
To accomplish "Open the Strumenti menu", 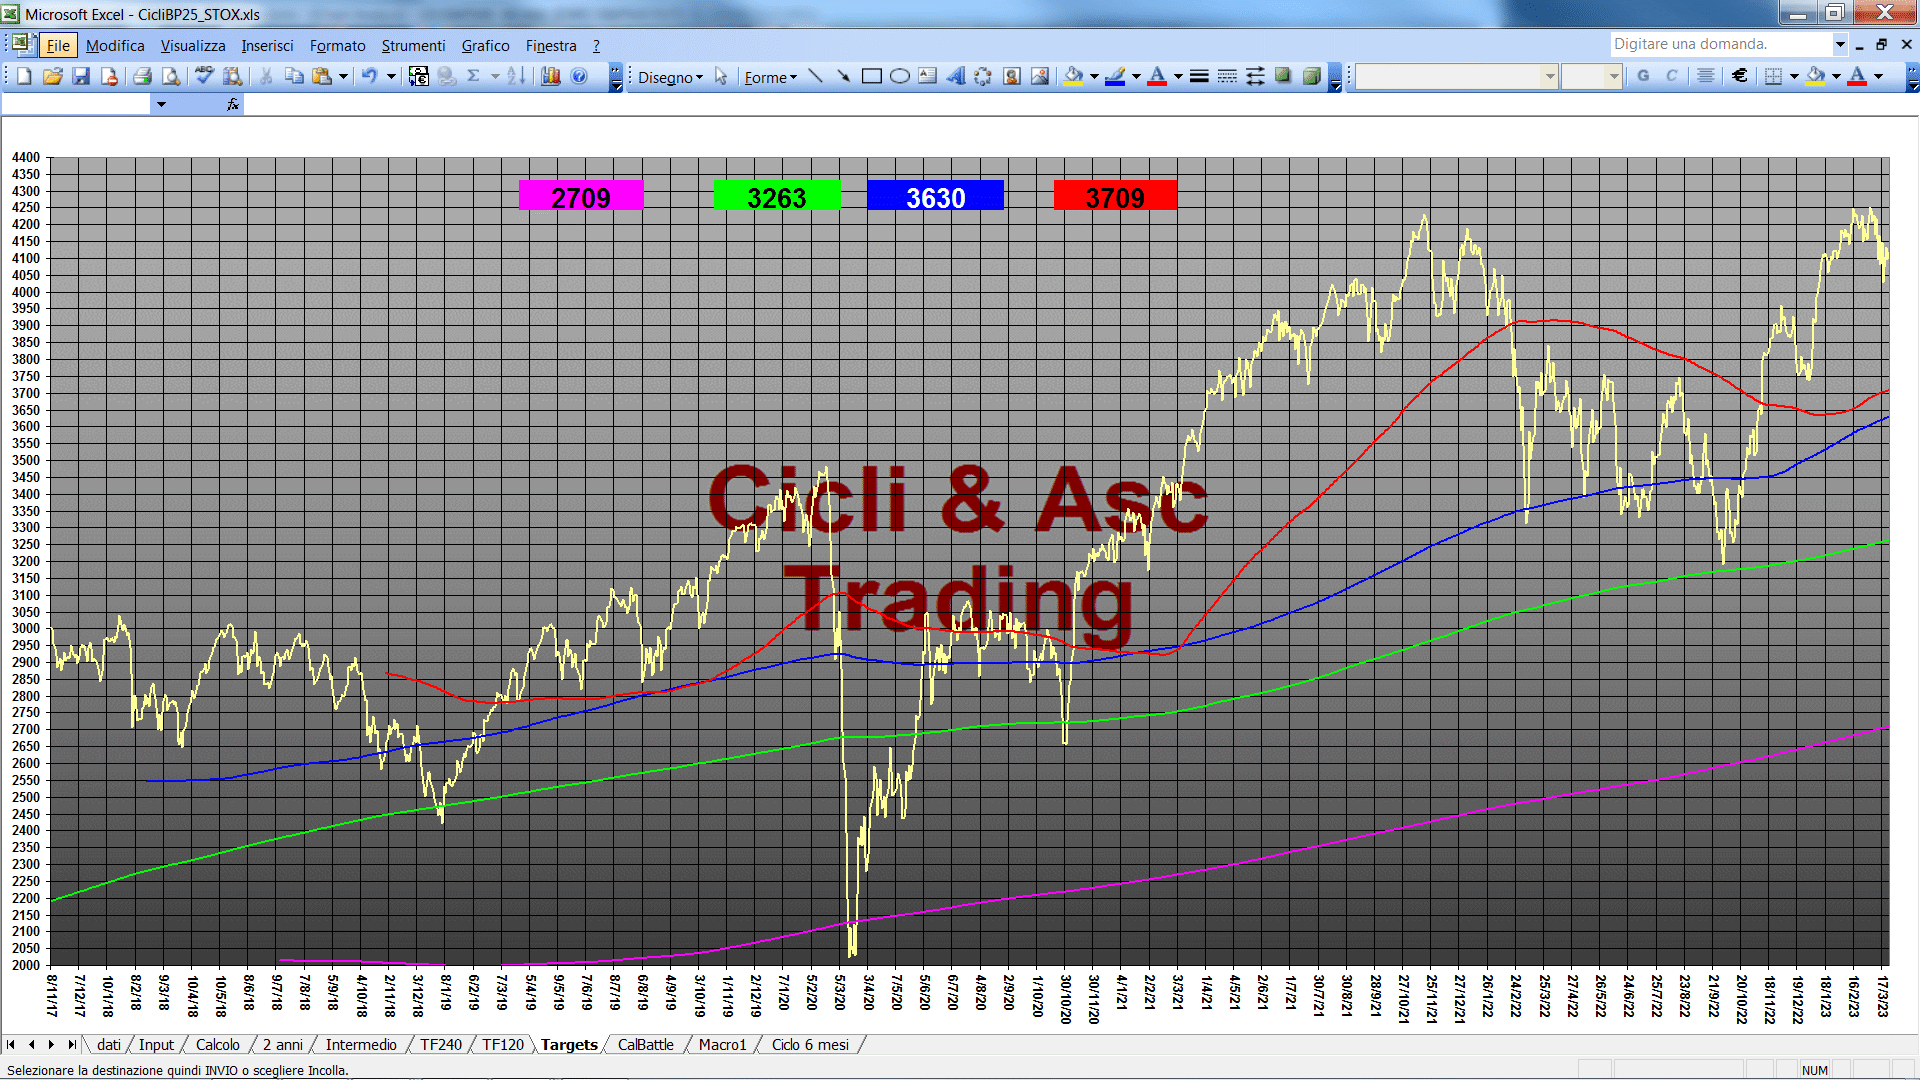I will [413, 46].
